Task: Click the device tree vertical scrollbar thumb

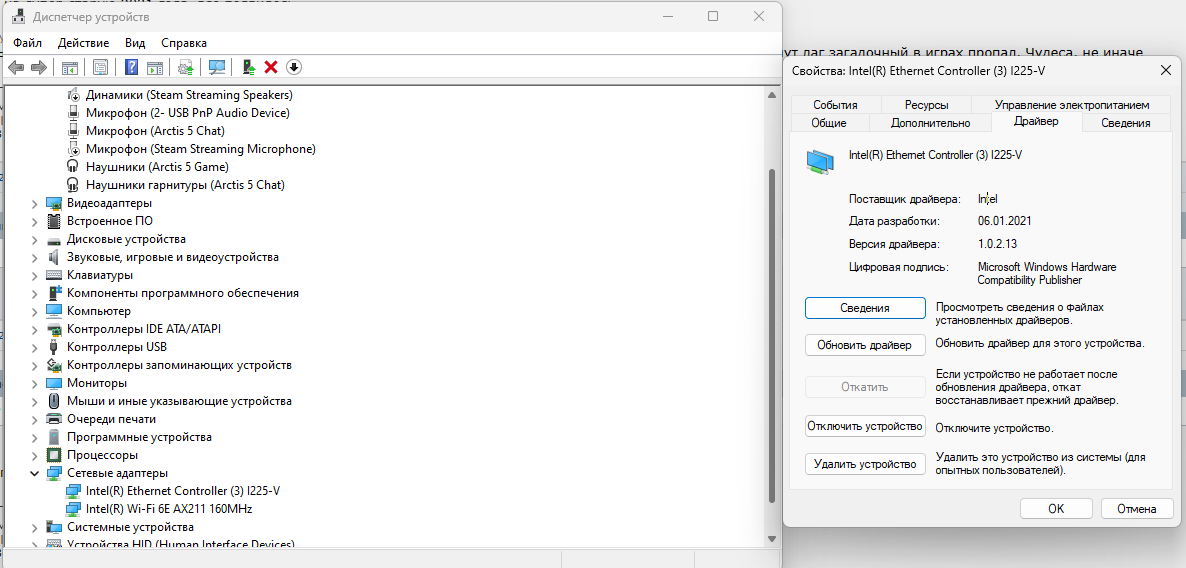Action: pyautogui.click(x=772, y=334)
